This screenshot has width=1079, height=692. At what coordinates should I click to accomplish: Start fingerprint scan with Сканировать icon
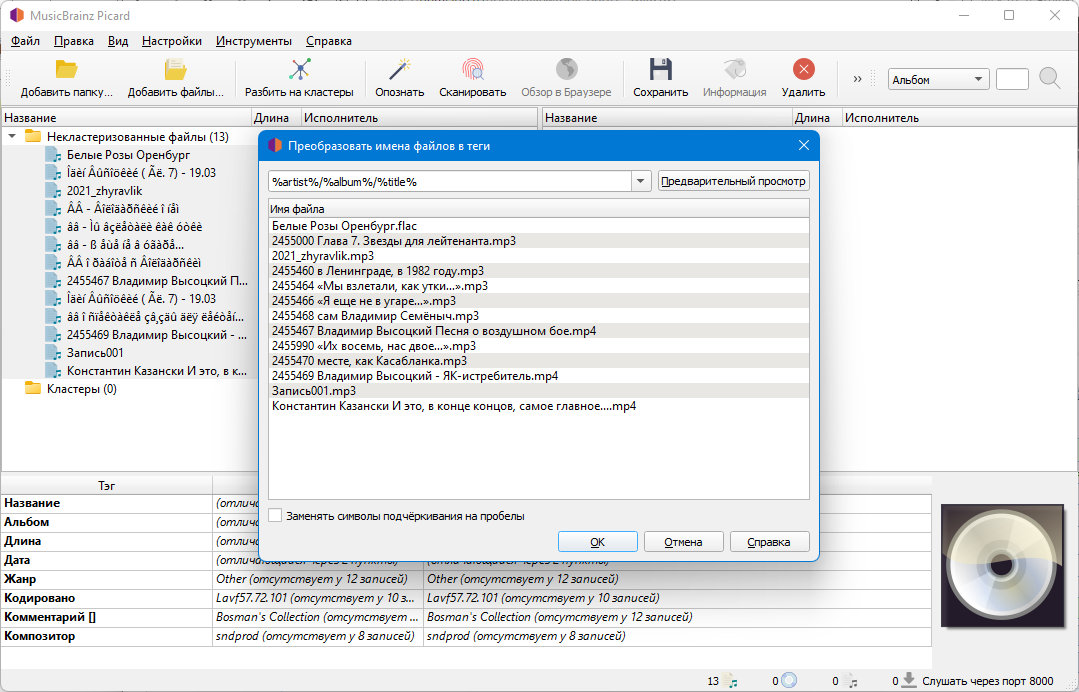(x=472, y=69)
